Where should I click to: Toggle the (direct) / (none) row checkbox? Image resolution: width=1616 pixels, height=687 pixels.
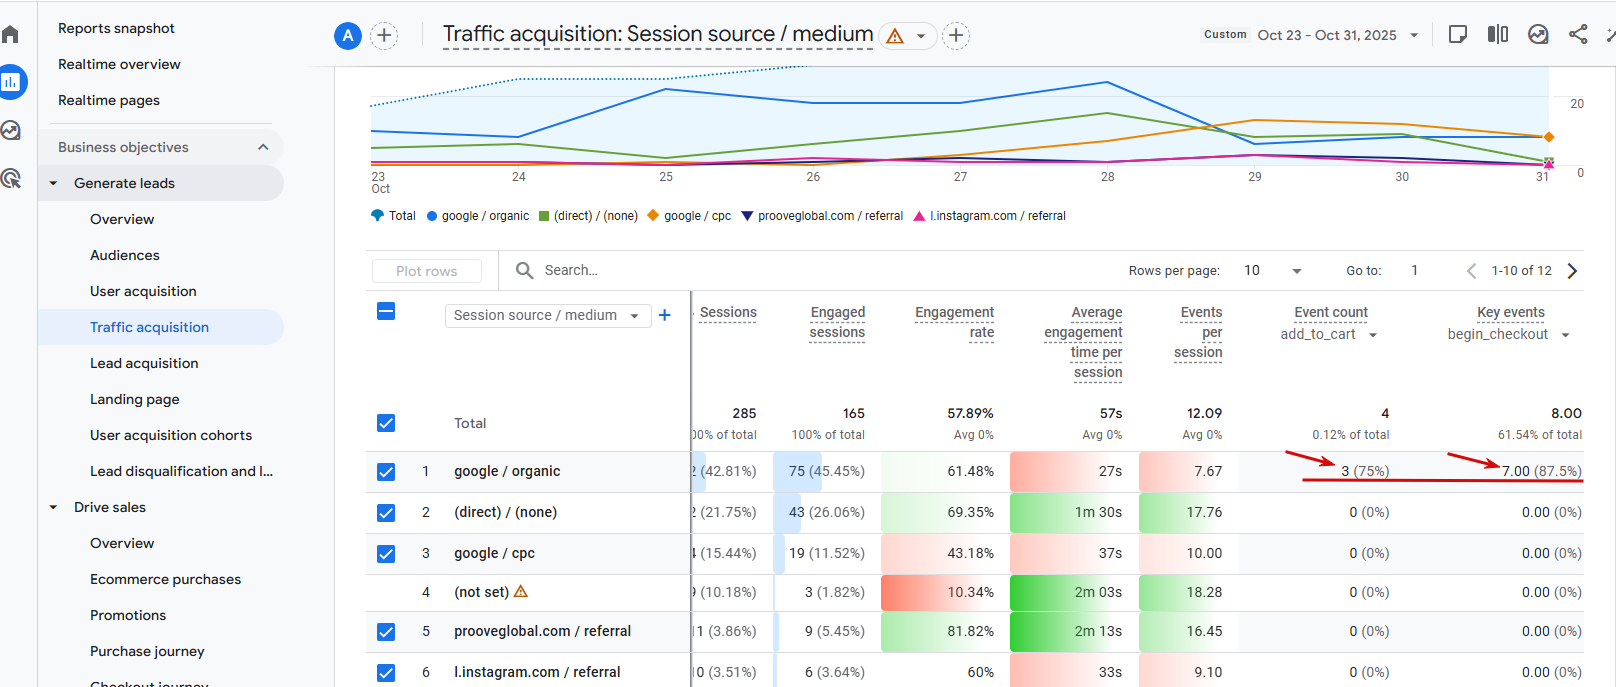point(386,513)
